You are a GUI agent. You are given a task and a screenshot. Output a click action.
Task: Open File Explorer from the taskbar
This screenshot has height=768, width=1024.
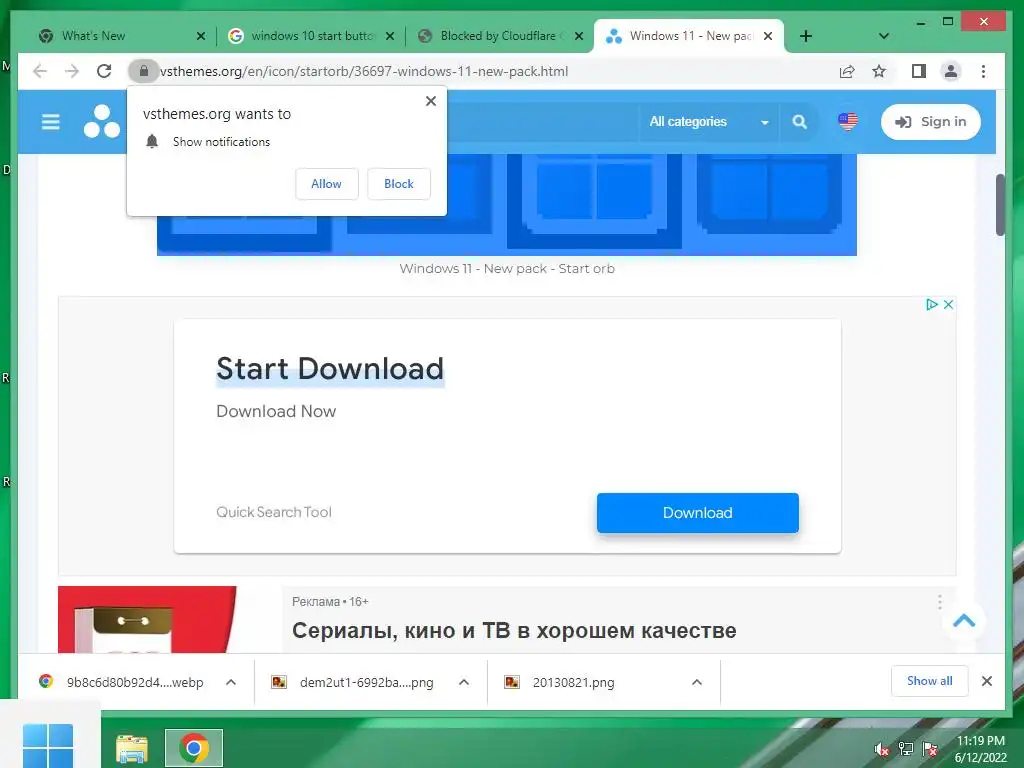(132, 748)
